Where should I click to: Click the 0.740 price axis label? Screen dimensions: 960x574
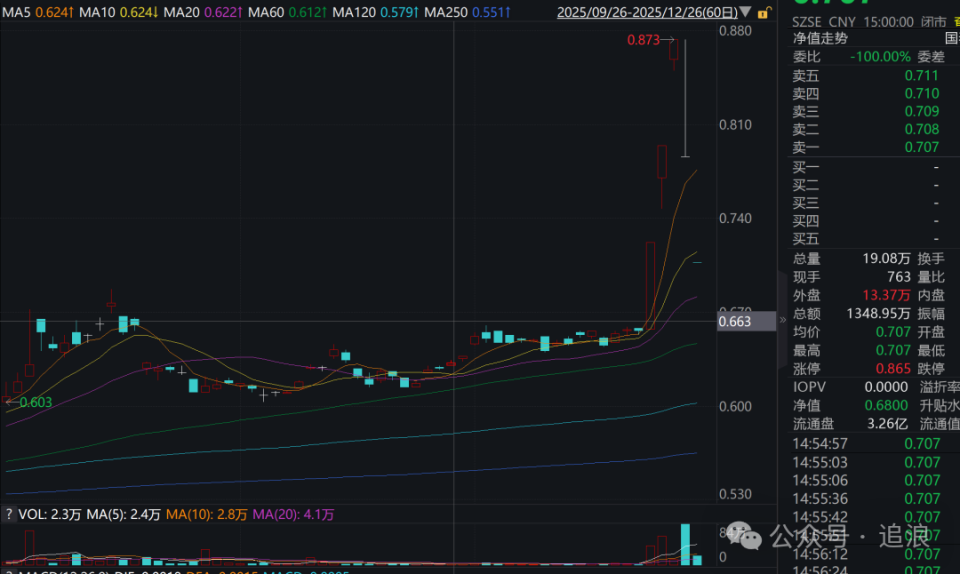pyautogui.click(x=735, y=218)
